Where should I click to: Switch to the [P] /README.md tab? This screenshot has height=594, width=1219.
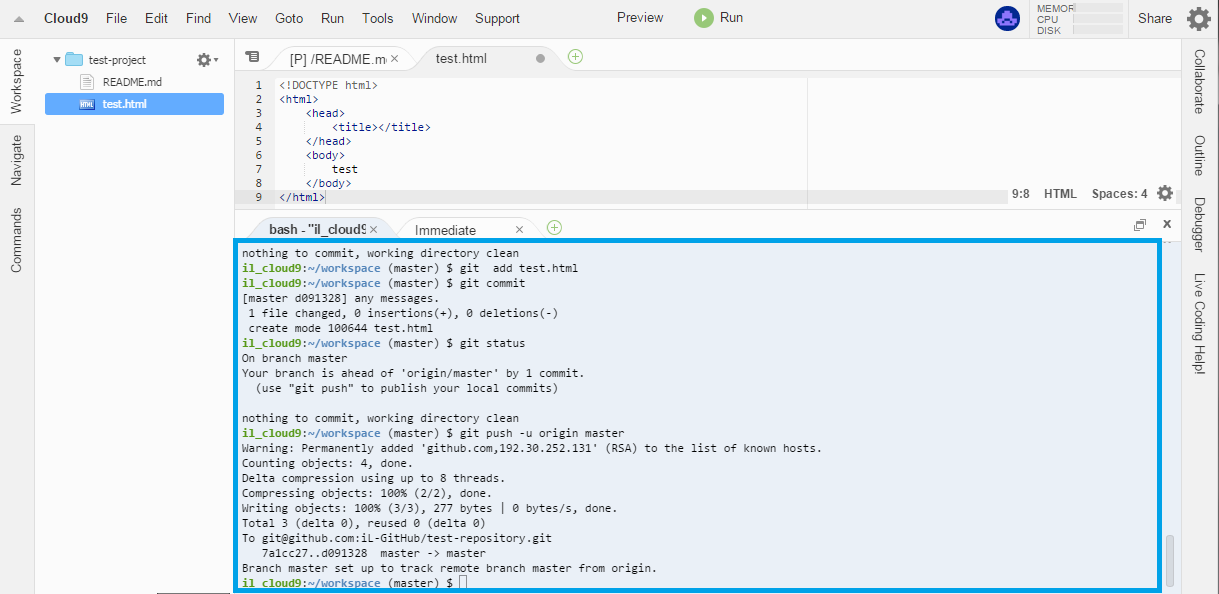[x=336, y=59]
